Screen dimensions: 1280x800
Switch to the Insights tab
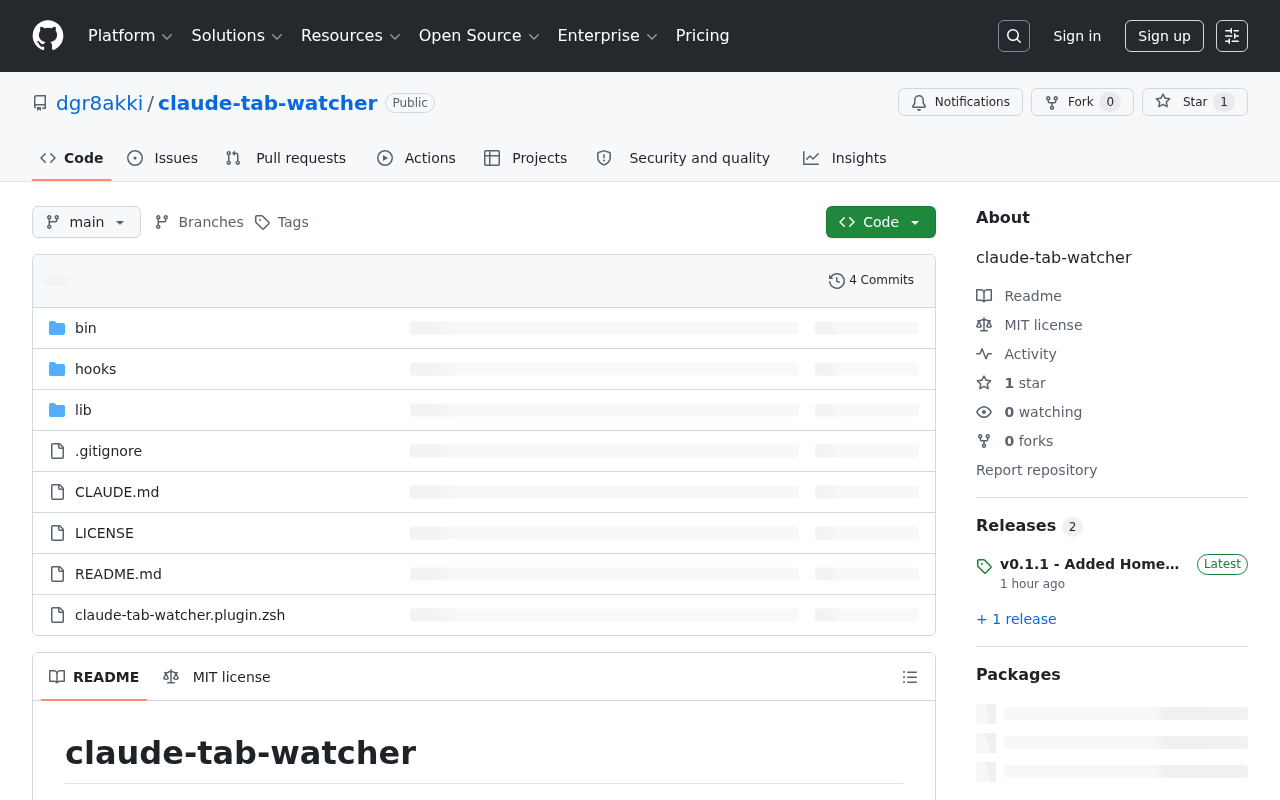point(845,158)
